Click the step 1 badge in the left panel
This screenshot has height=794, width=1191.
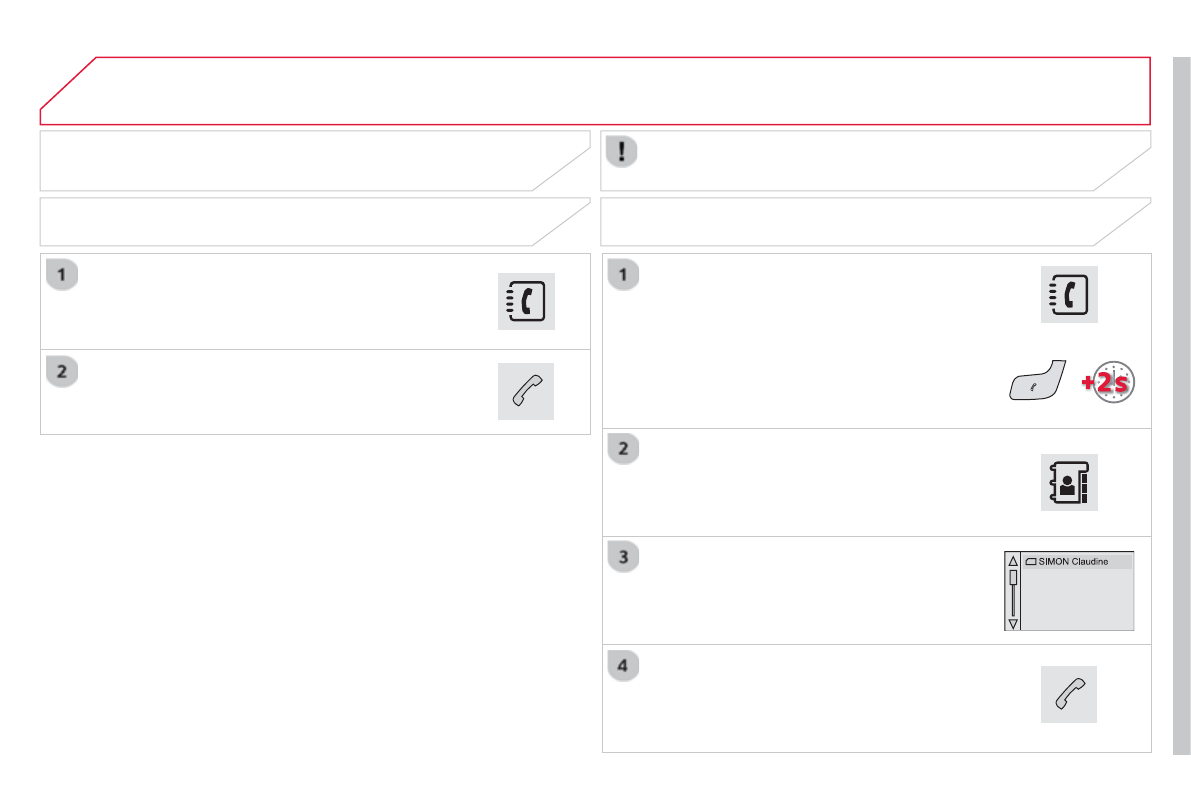(62, 275)
